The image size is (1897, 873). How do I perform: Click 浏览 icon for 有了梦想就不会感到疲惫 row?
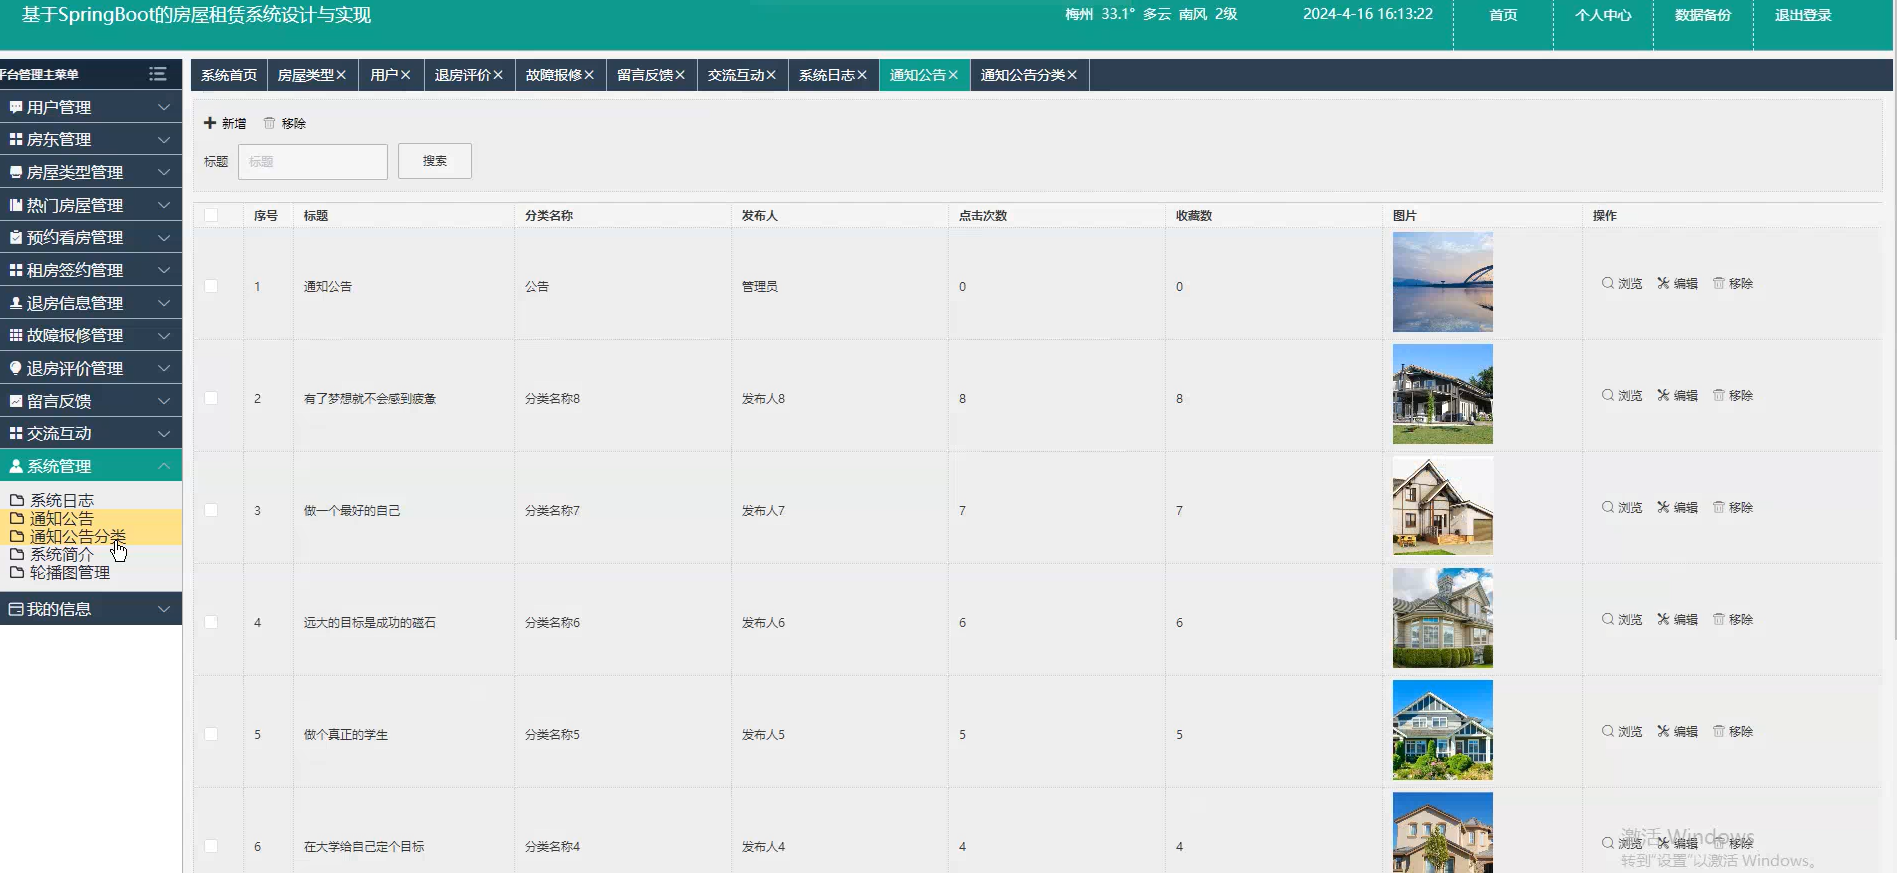coord(1608,395)
